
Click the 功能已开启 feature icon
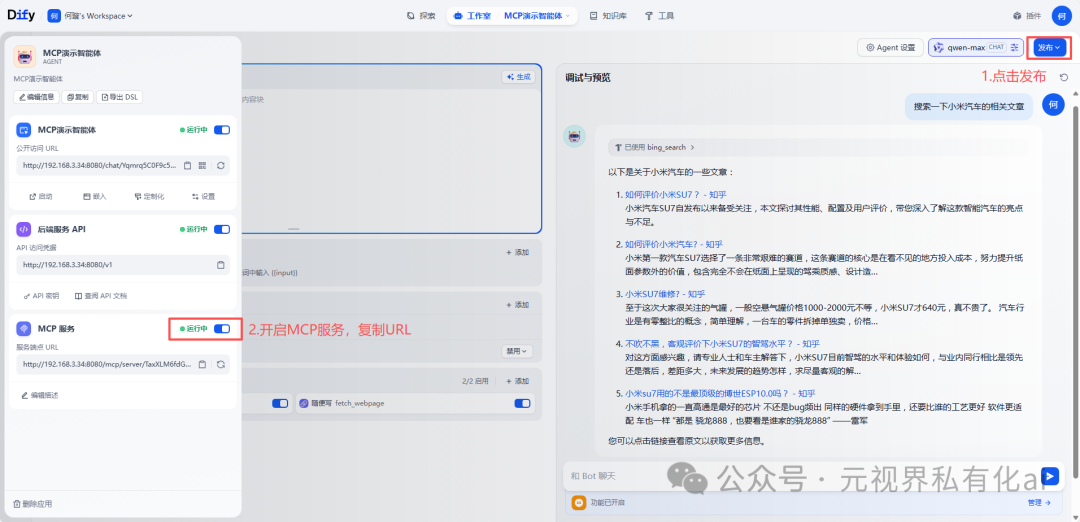coord(579,503)
